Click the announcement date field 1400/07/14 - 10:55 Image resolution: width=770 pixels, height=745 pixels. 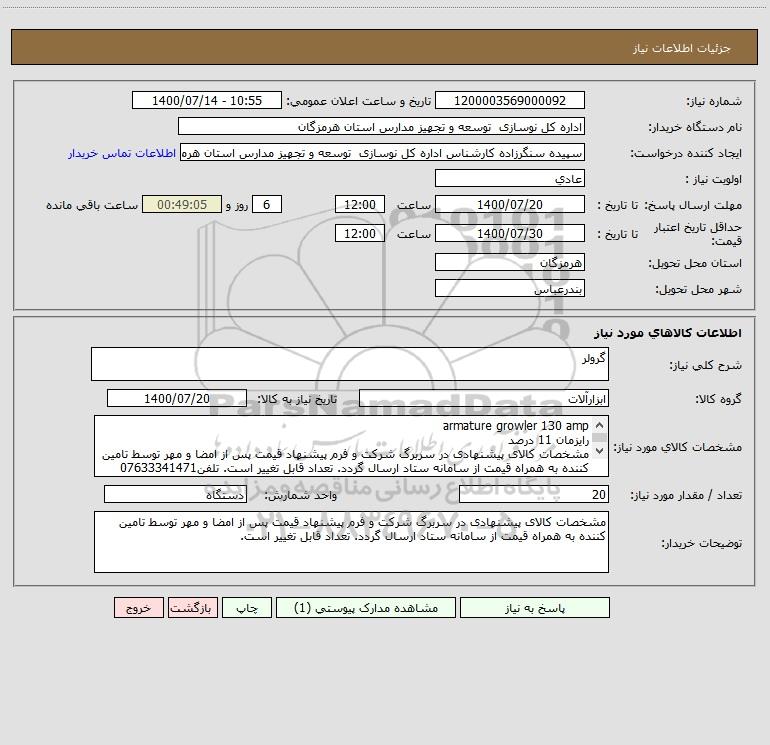(207, 101)
